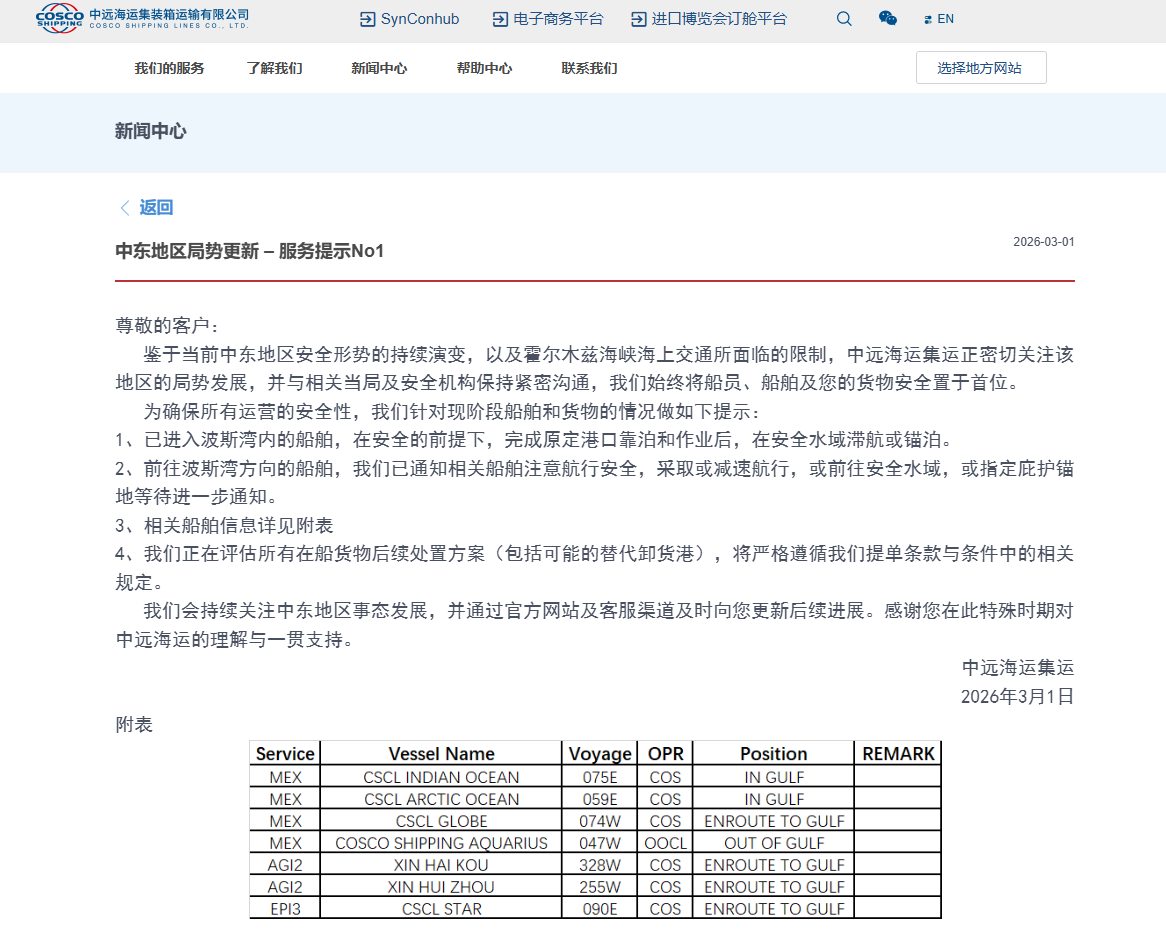Switch language to EN
This screenshot has height=939, width=1166.
click(x=945, y=19)
